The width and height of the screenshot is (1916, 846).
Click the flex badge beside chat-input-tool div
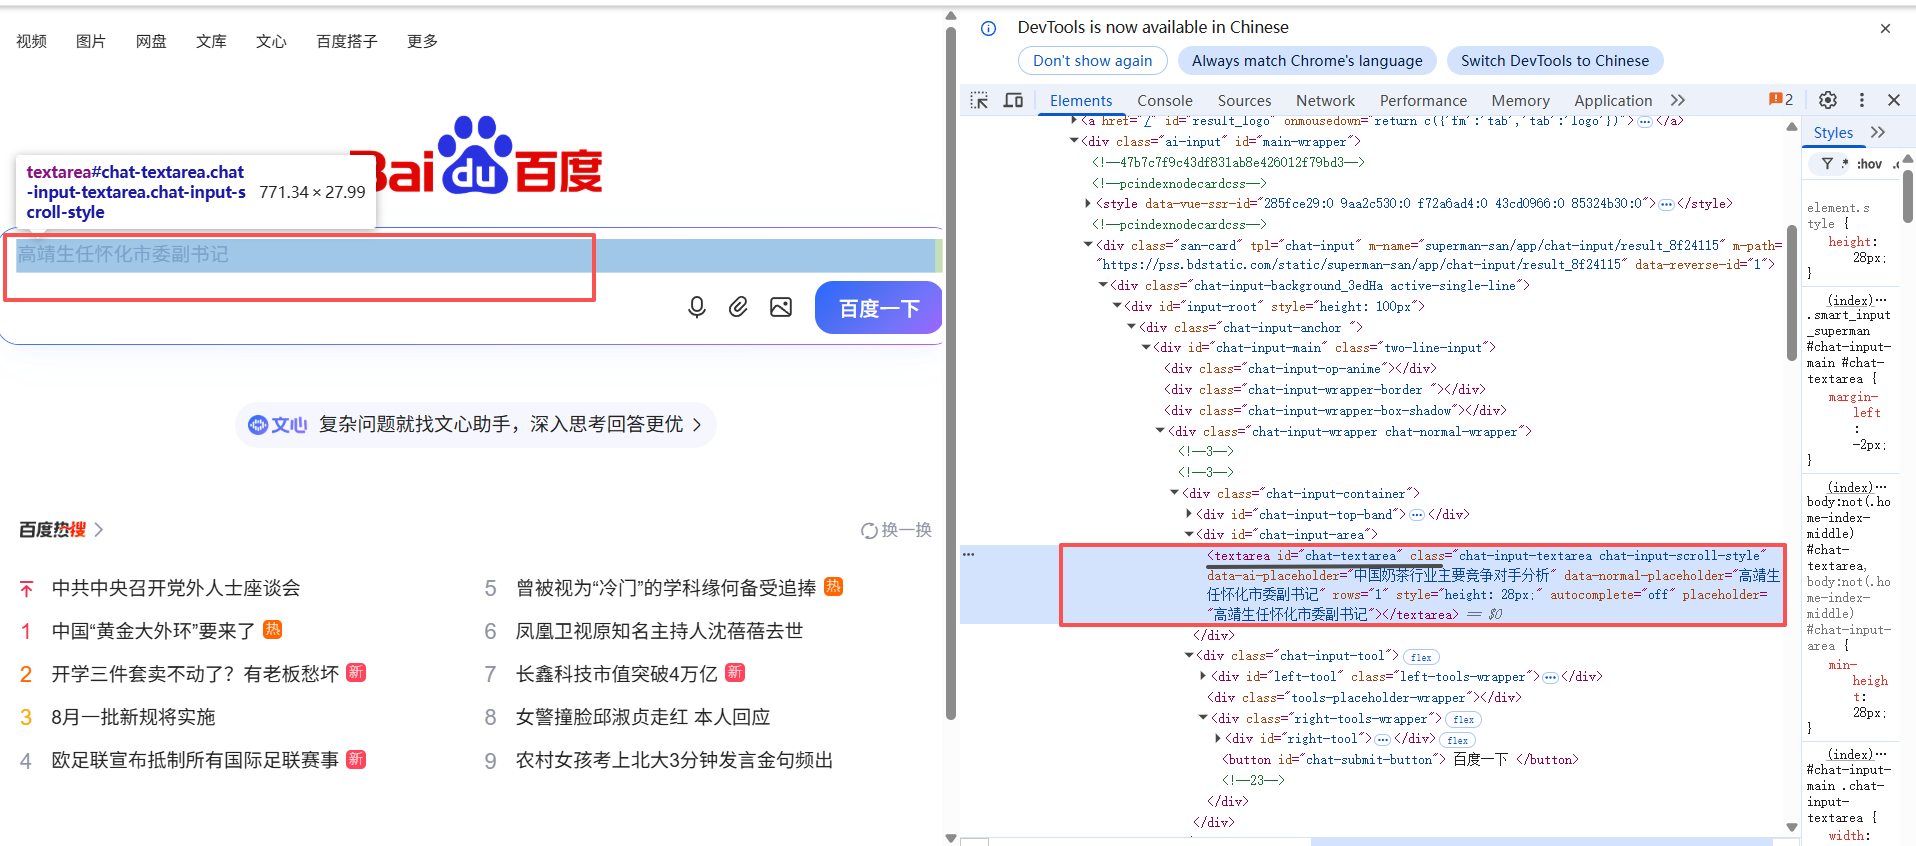[x=1421, y=657]
